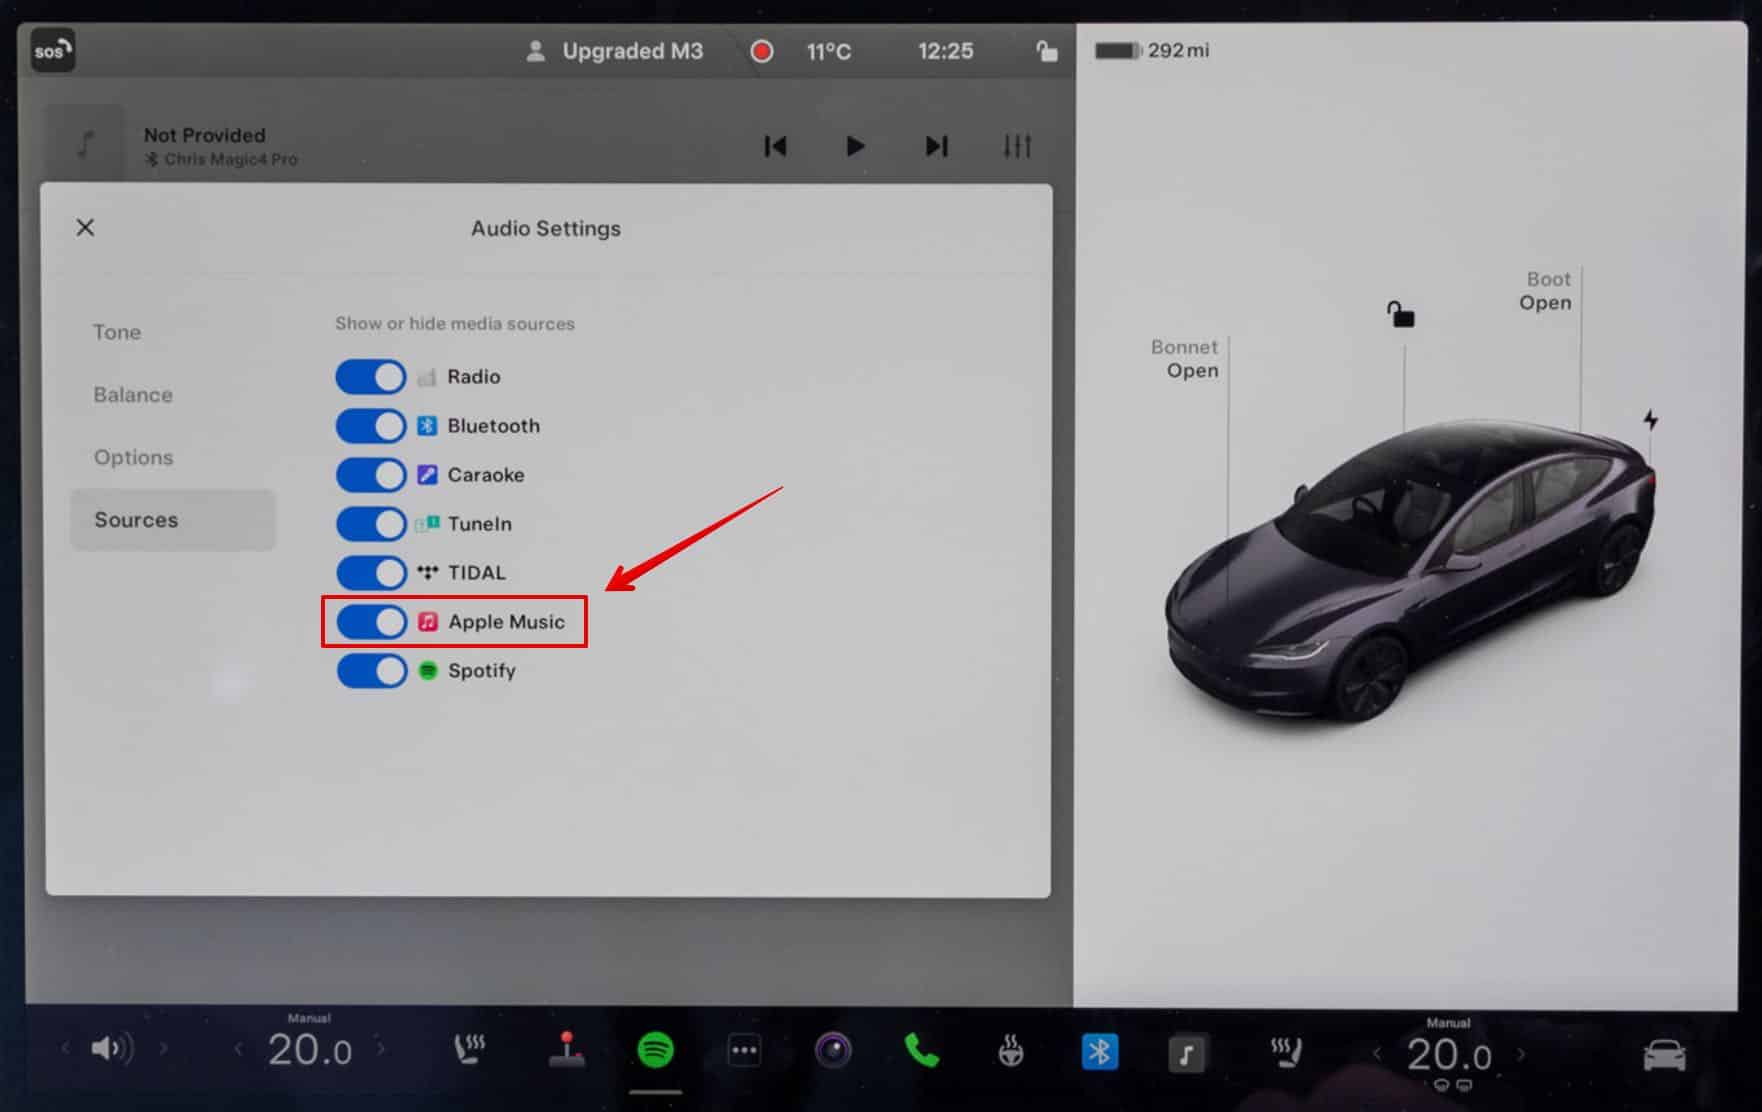Open Spotify from the bottom dock
1762x1112 pixels.
point(655,1050)
